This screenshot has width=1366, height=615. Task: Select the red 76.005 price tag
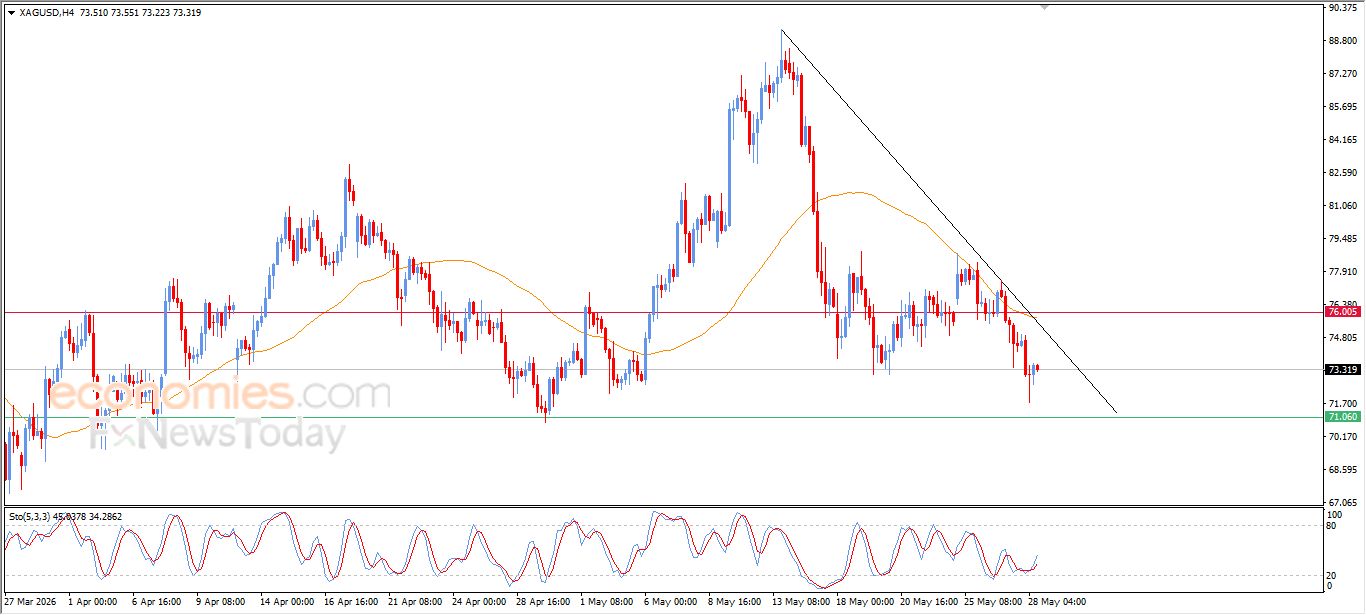click(1343, 312)
